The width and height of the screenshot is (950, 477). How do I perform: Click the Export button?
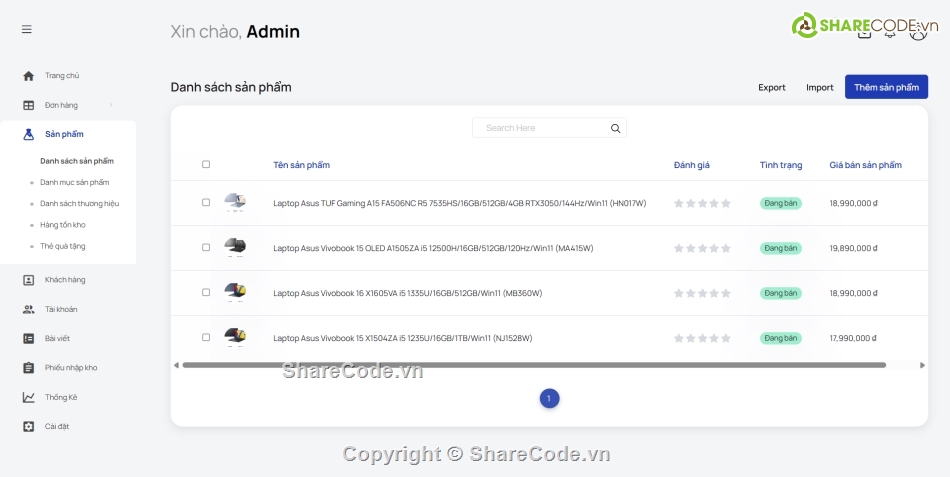point(772,87)
